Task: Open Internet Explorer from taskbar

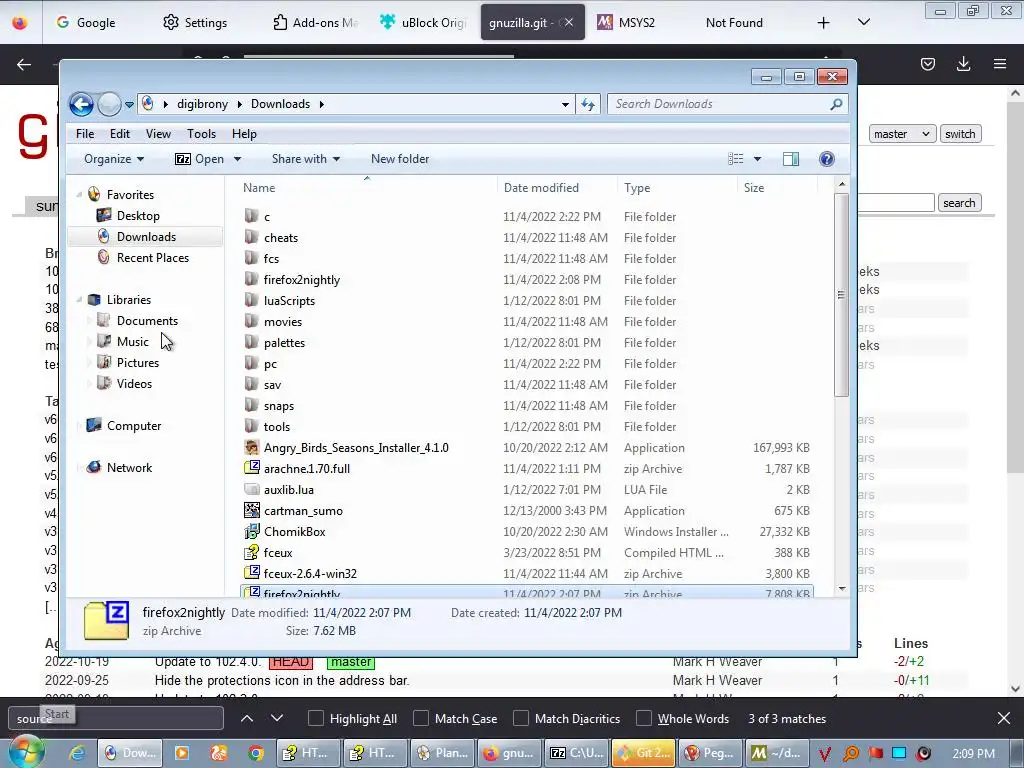Action: click(x=77, y=753)
